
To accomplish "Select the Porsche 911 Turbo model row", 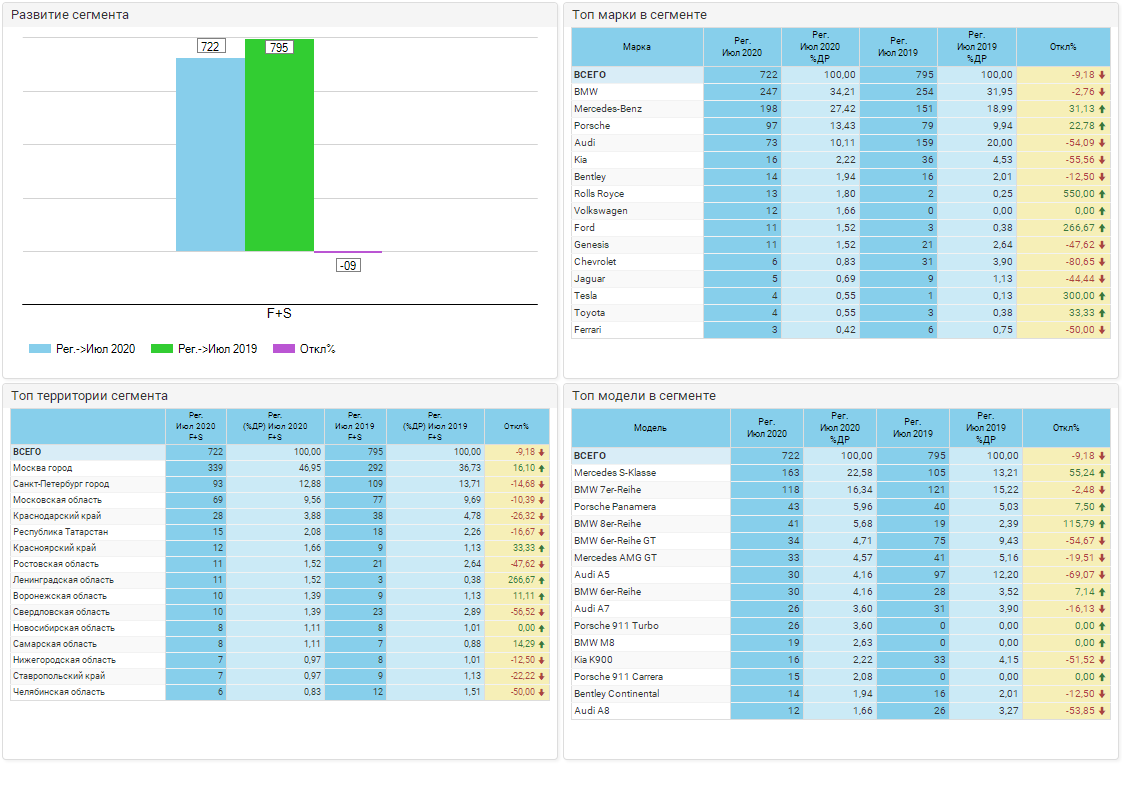I will pyautogui.click(x=841, y=626).
